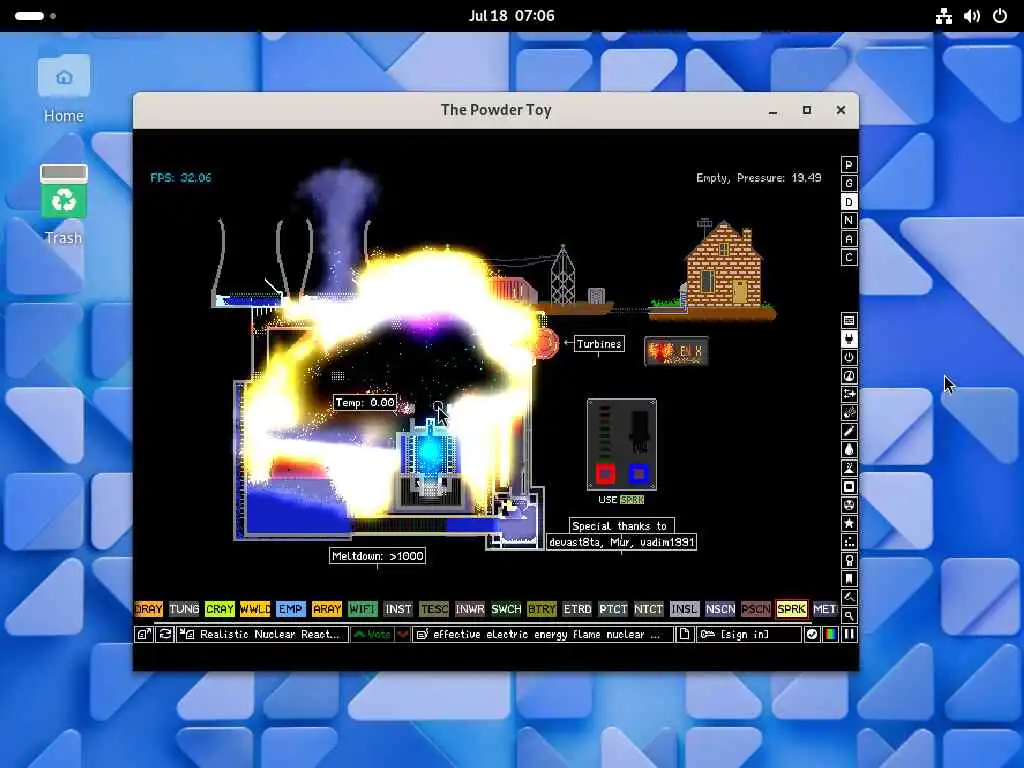The height and width of the screenshot is (768, 1024).
Task: Toggle the N display mode button
Action: (x=849, y=220)
